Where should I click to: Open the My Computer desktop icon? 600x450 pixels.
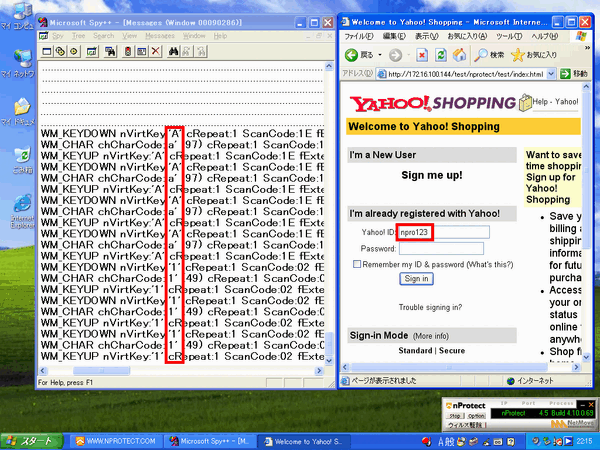tap(19, 20)
